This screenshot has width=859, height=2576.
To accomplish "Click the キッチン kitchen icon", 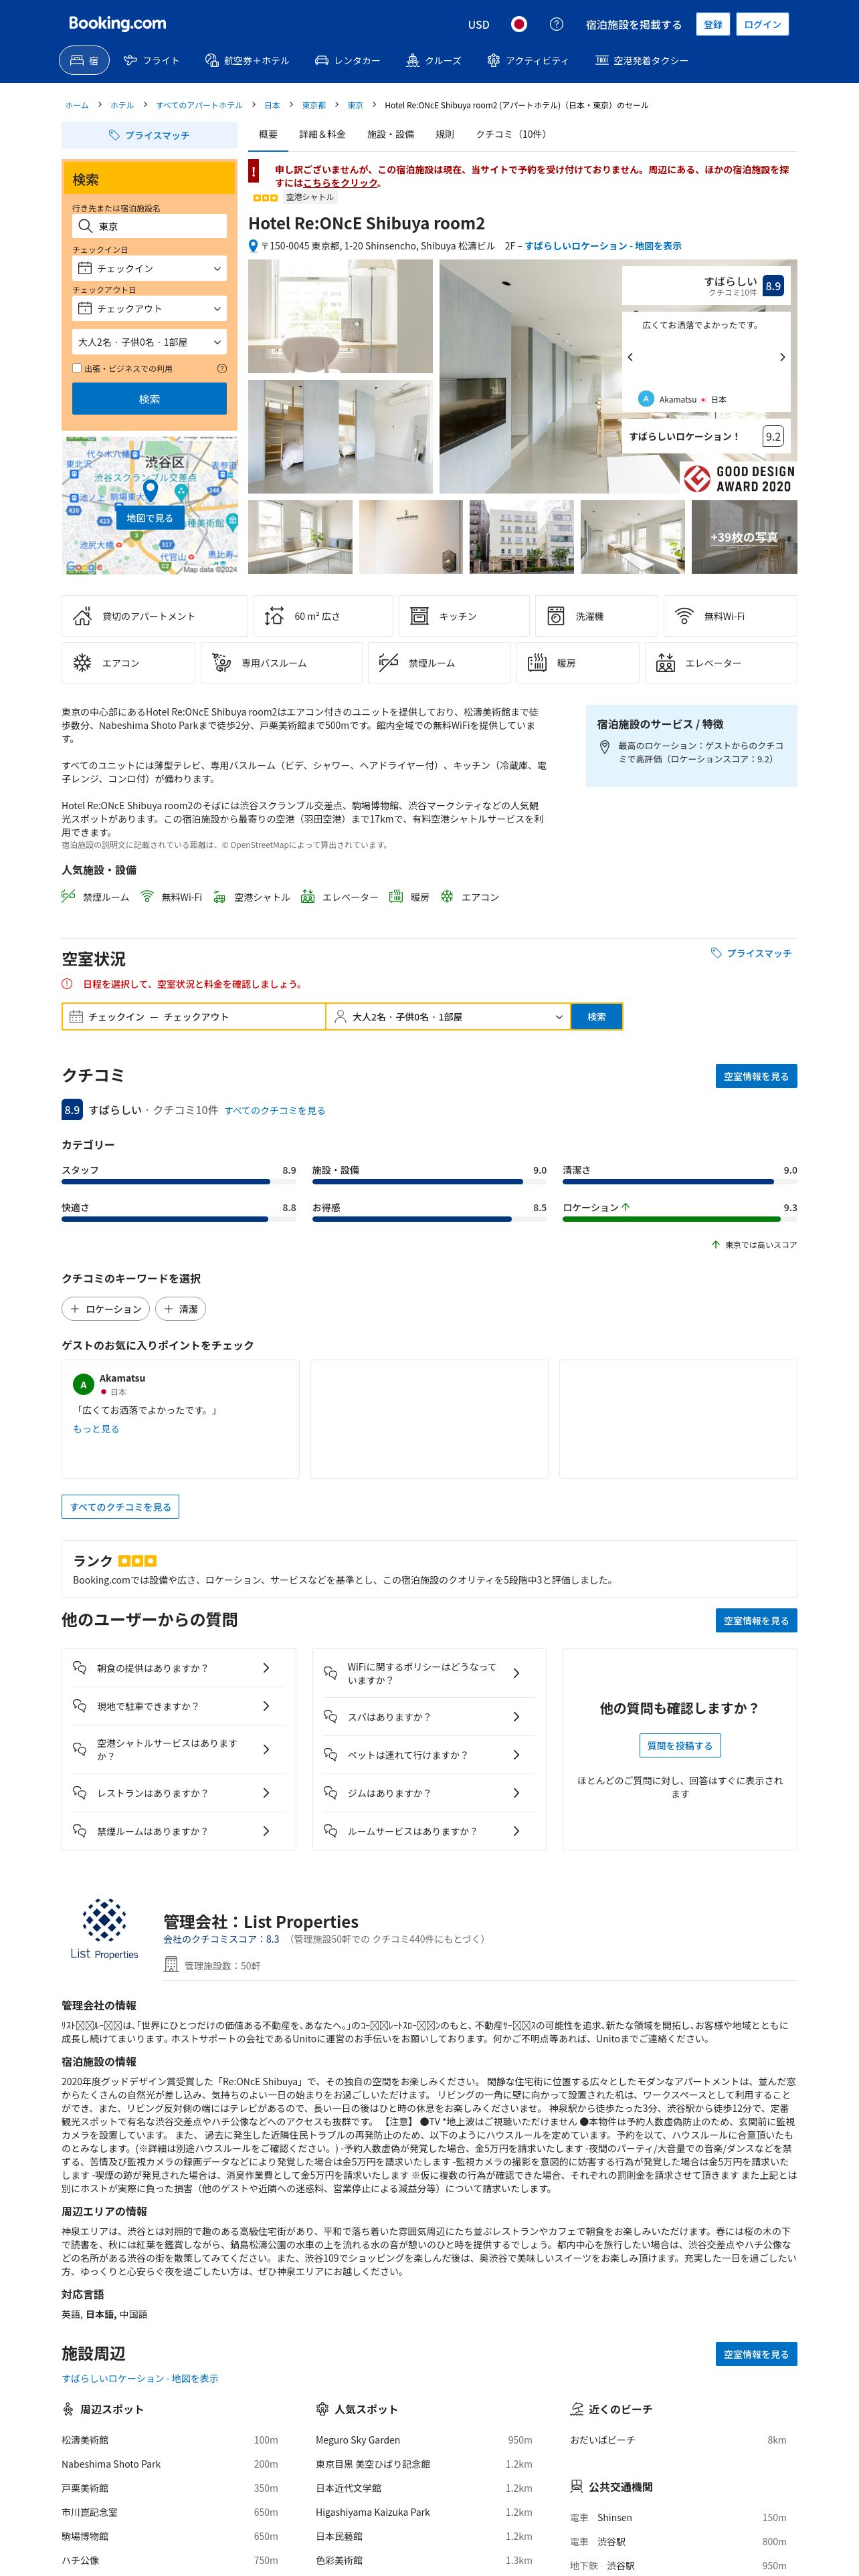I will tap(419, 616).
